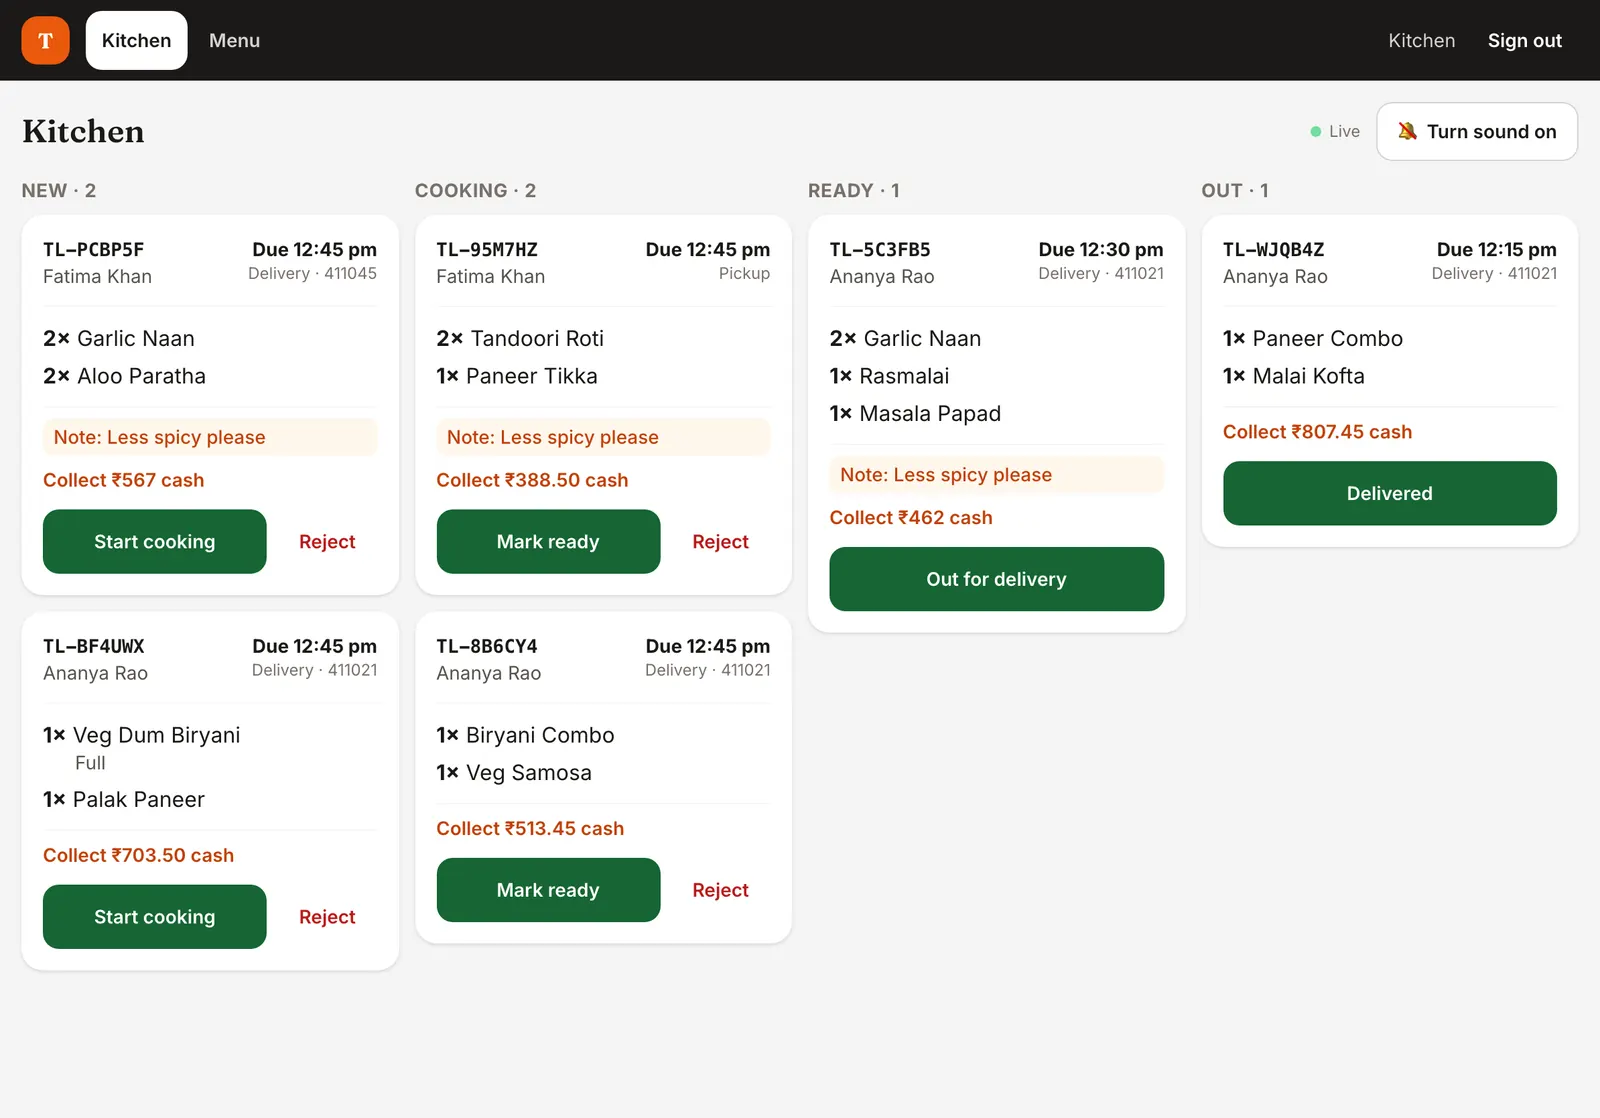Click the green Live status dot
Screen dimensions: 1600x1118
(x=1316, y=131)
